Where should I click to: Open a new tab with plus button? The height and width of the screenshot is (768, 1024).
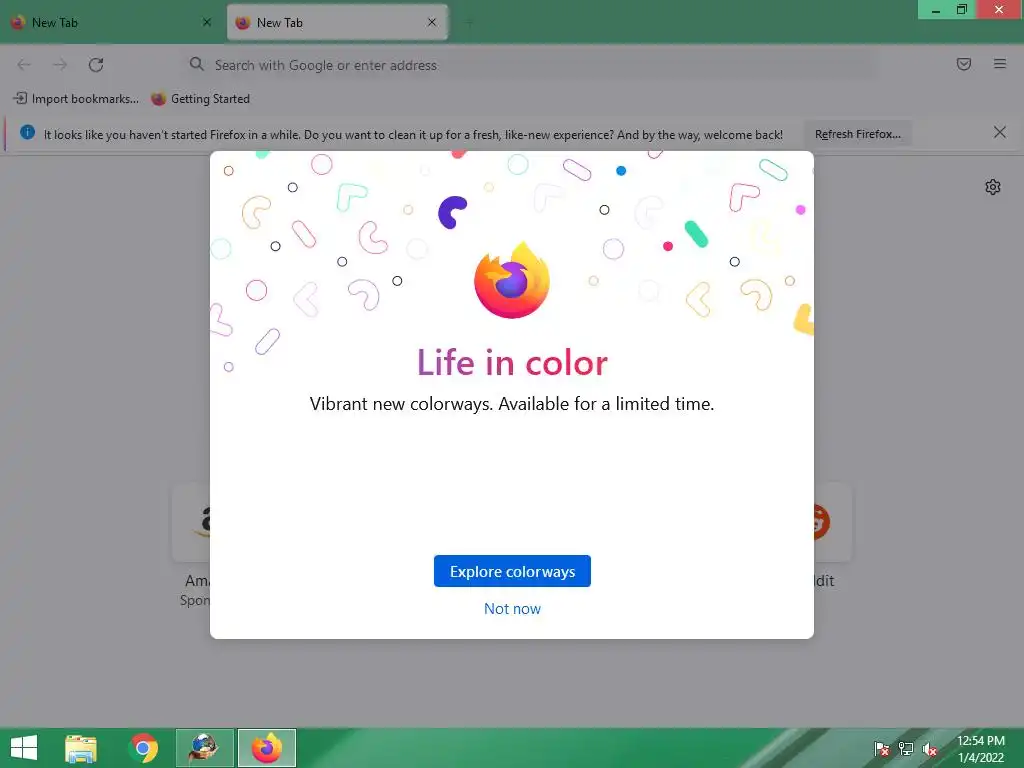(468, 23)
